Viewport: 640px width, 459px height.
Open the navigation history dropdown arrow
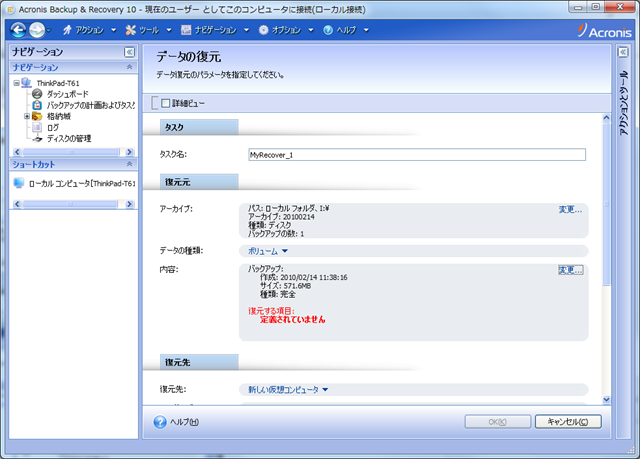[x=49, y=30]
